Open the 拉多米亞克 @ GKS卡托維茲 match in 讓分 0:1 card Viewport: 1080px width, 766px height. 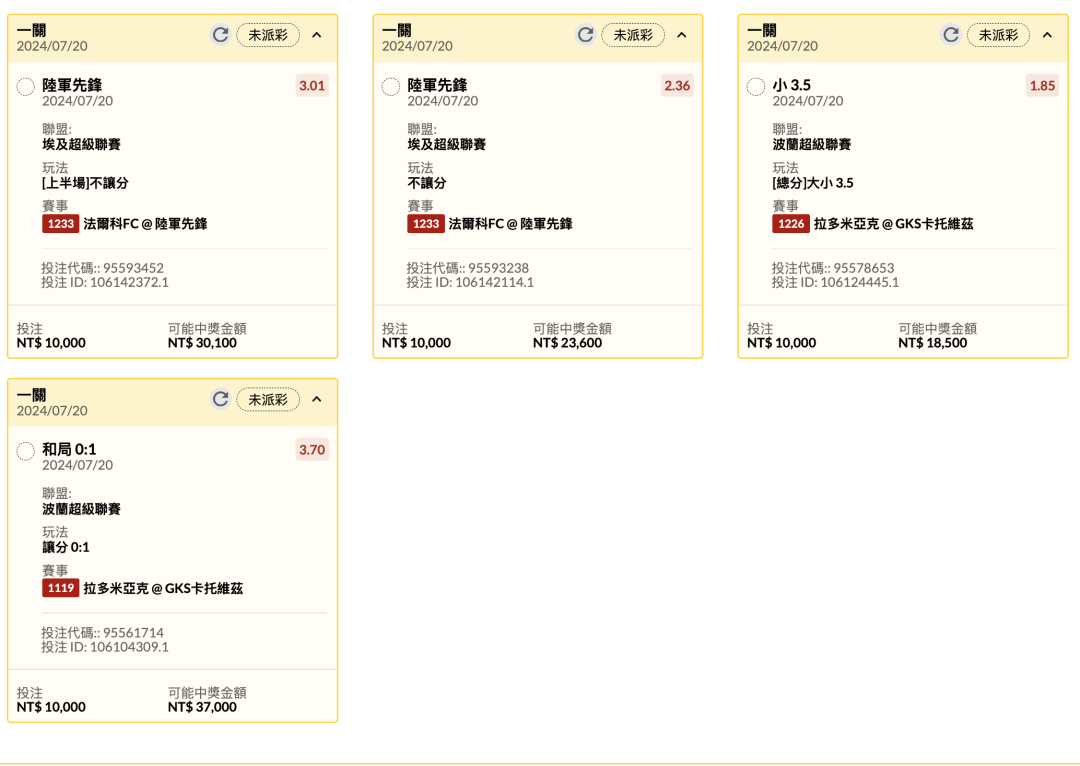coord(163,588)
